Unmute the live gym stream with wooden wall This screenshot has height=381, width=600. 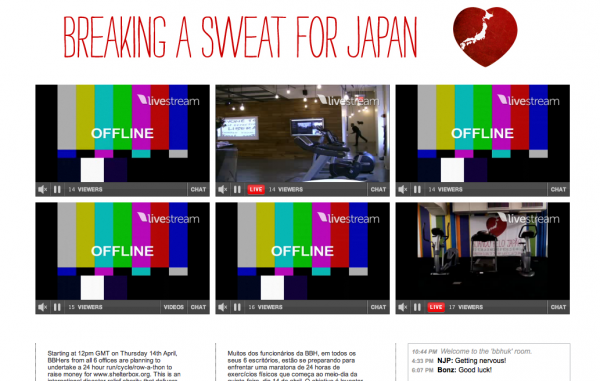click(223, 189)
